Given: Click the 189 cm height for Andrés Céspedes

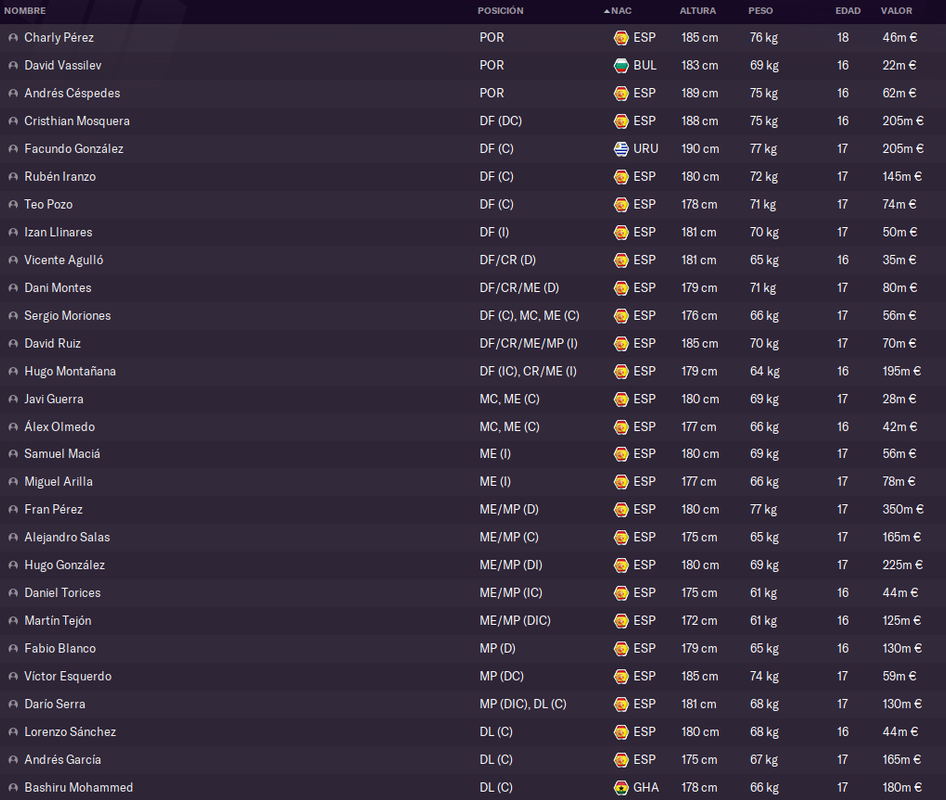Looking at the screenshot, I should 699,93.
